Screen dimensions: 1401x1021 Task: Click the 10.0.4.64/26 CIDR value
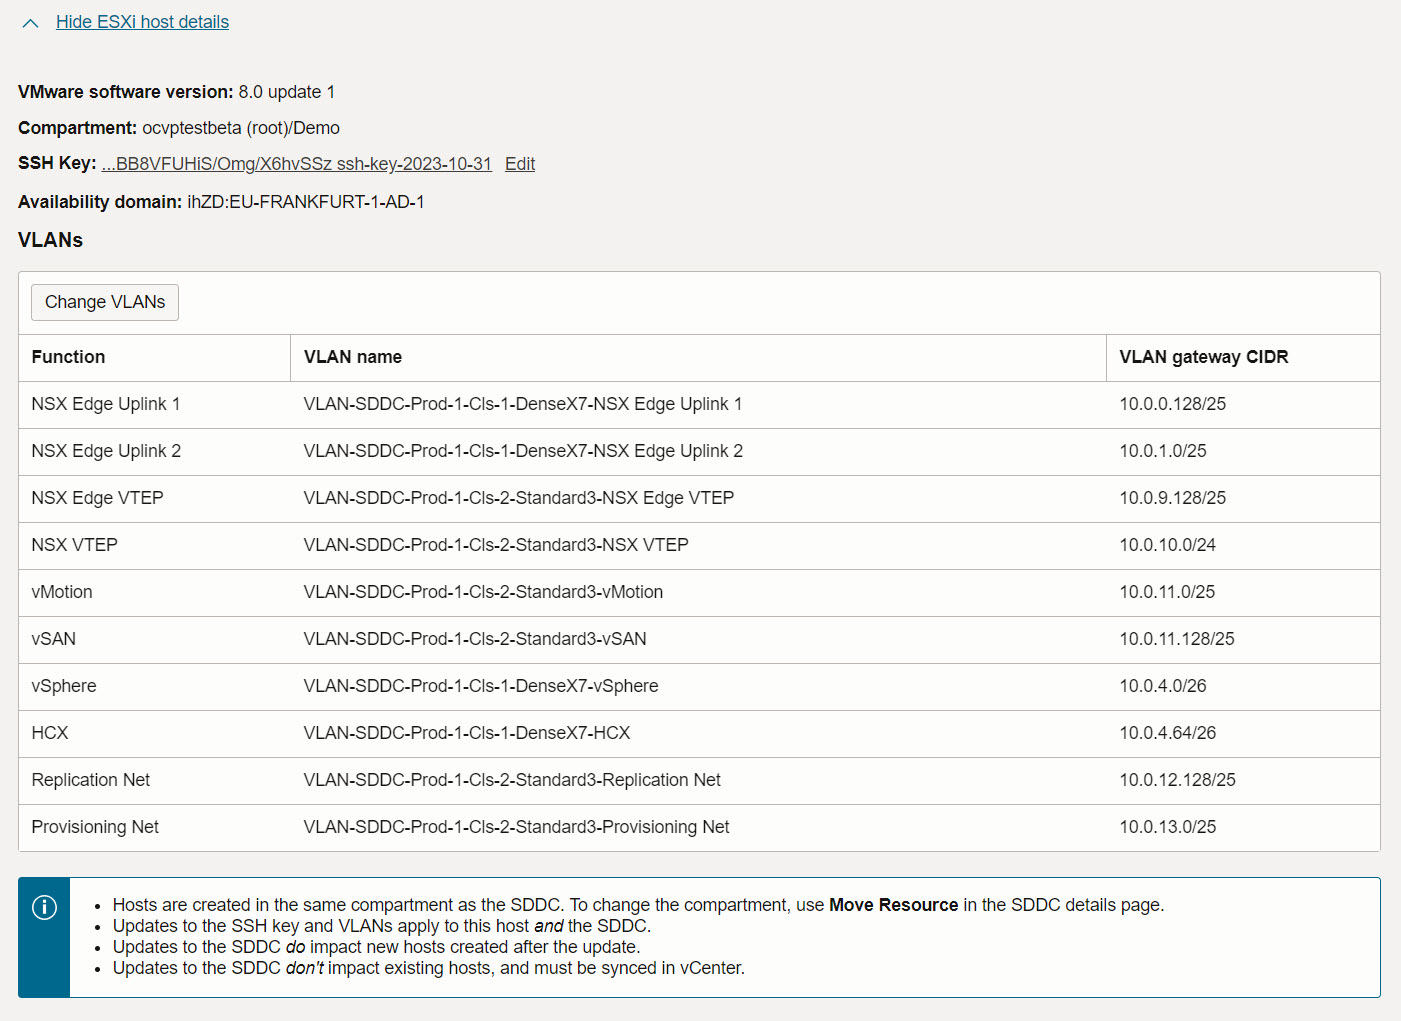pos(1168,733)
